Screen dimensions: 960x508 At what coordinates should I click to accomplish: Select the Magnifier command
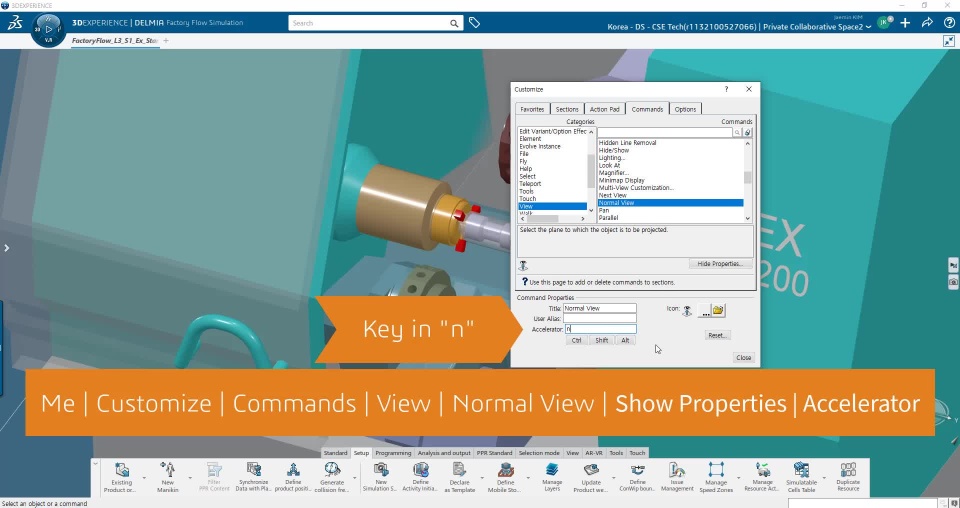(x=614, y=173)
